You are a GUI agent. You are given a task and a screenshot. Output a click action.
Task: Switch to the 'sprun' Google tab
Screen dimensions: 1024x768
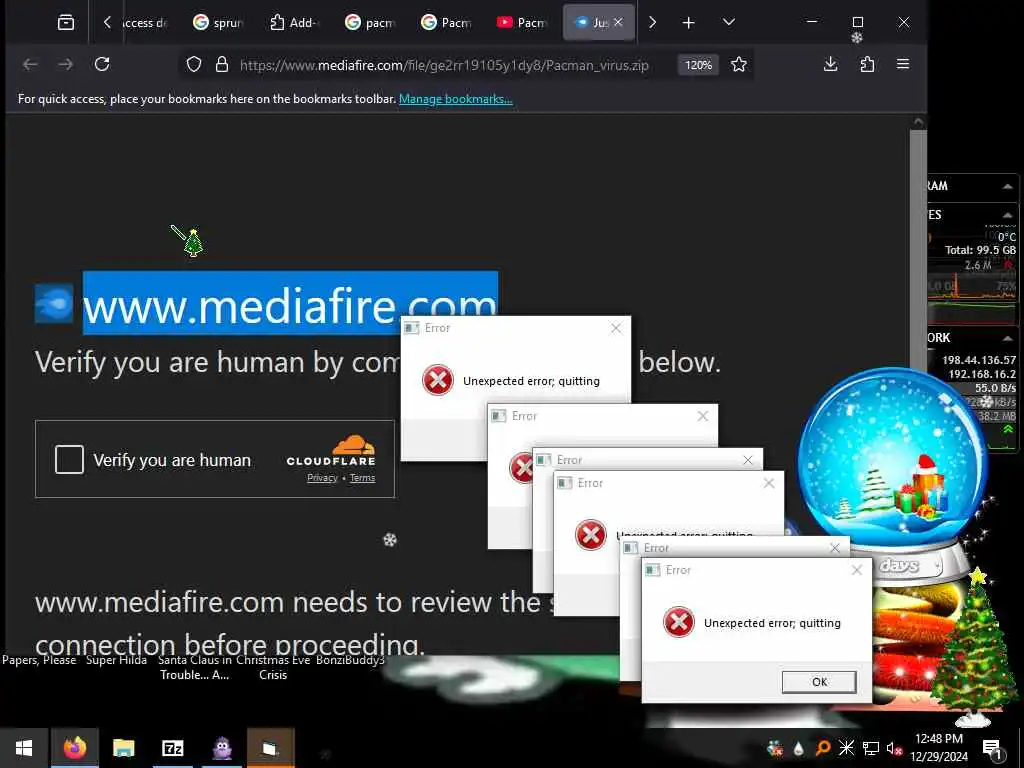pos(217,23)
